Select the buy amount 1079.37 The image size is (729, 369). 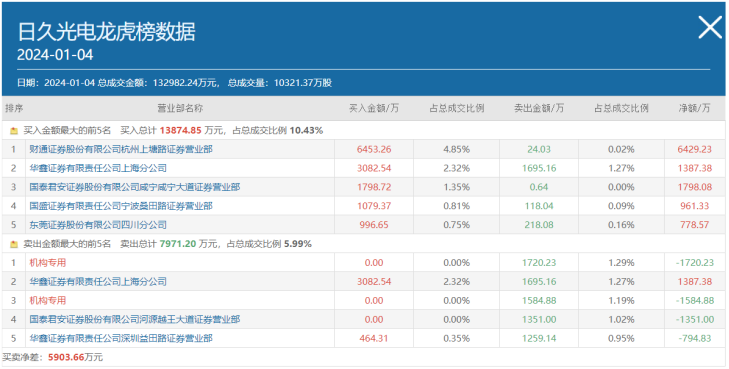[x=374, y=206]
